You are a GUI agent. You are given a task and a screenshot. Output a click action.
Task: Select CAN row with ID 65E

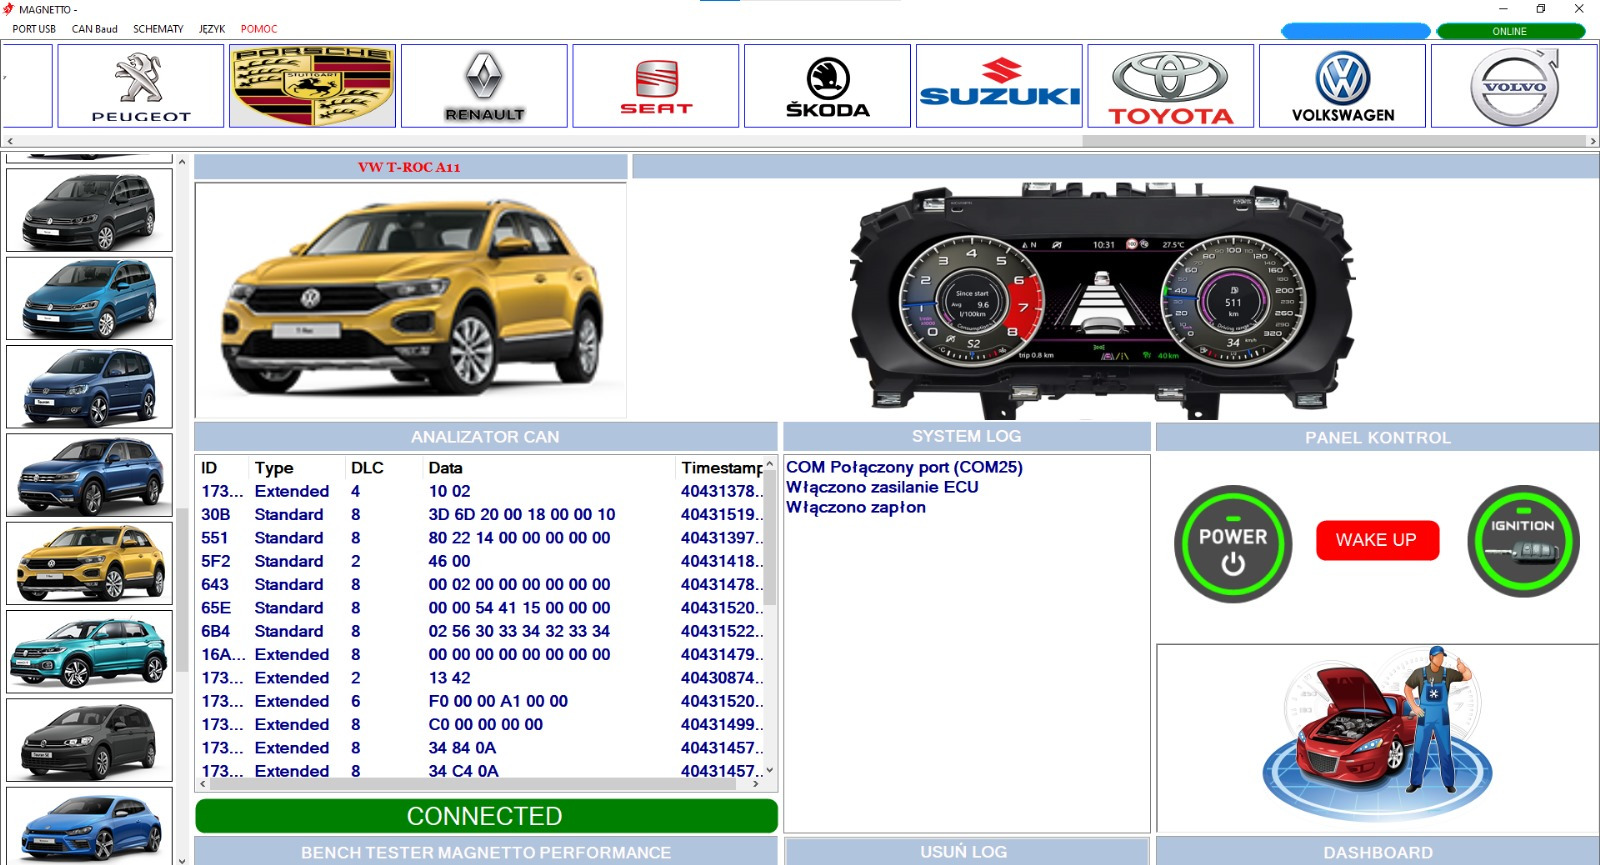pyautogui.click(x=482, y=608)
